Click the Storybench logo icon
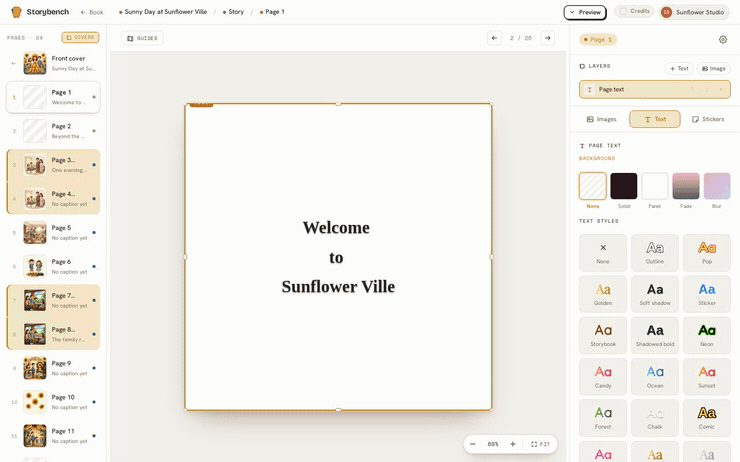Image resolution: width=740 pixels, height=462 pixels. click(17, 12)
